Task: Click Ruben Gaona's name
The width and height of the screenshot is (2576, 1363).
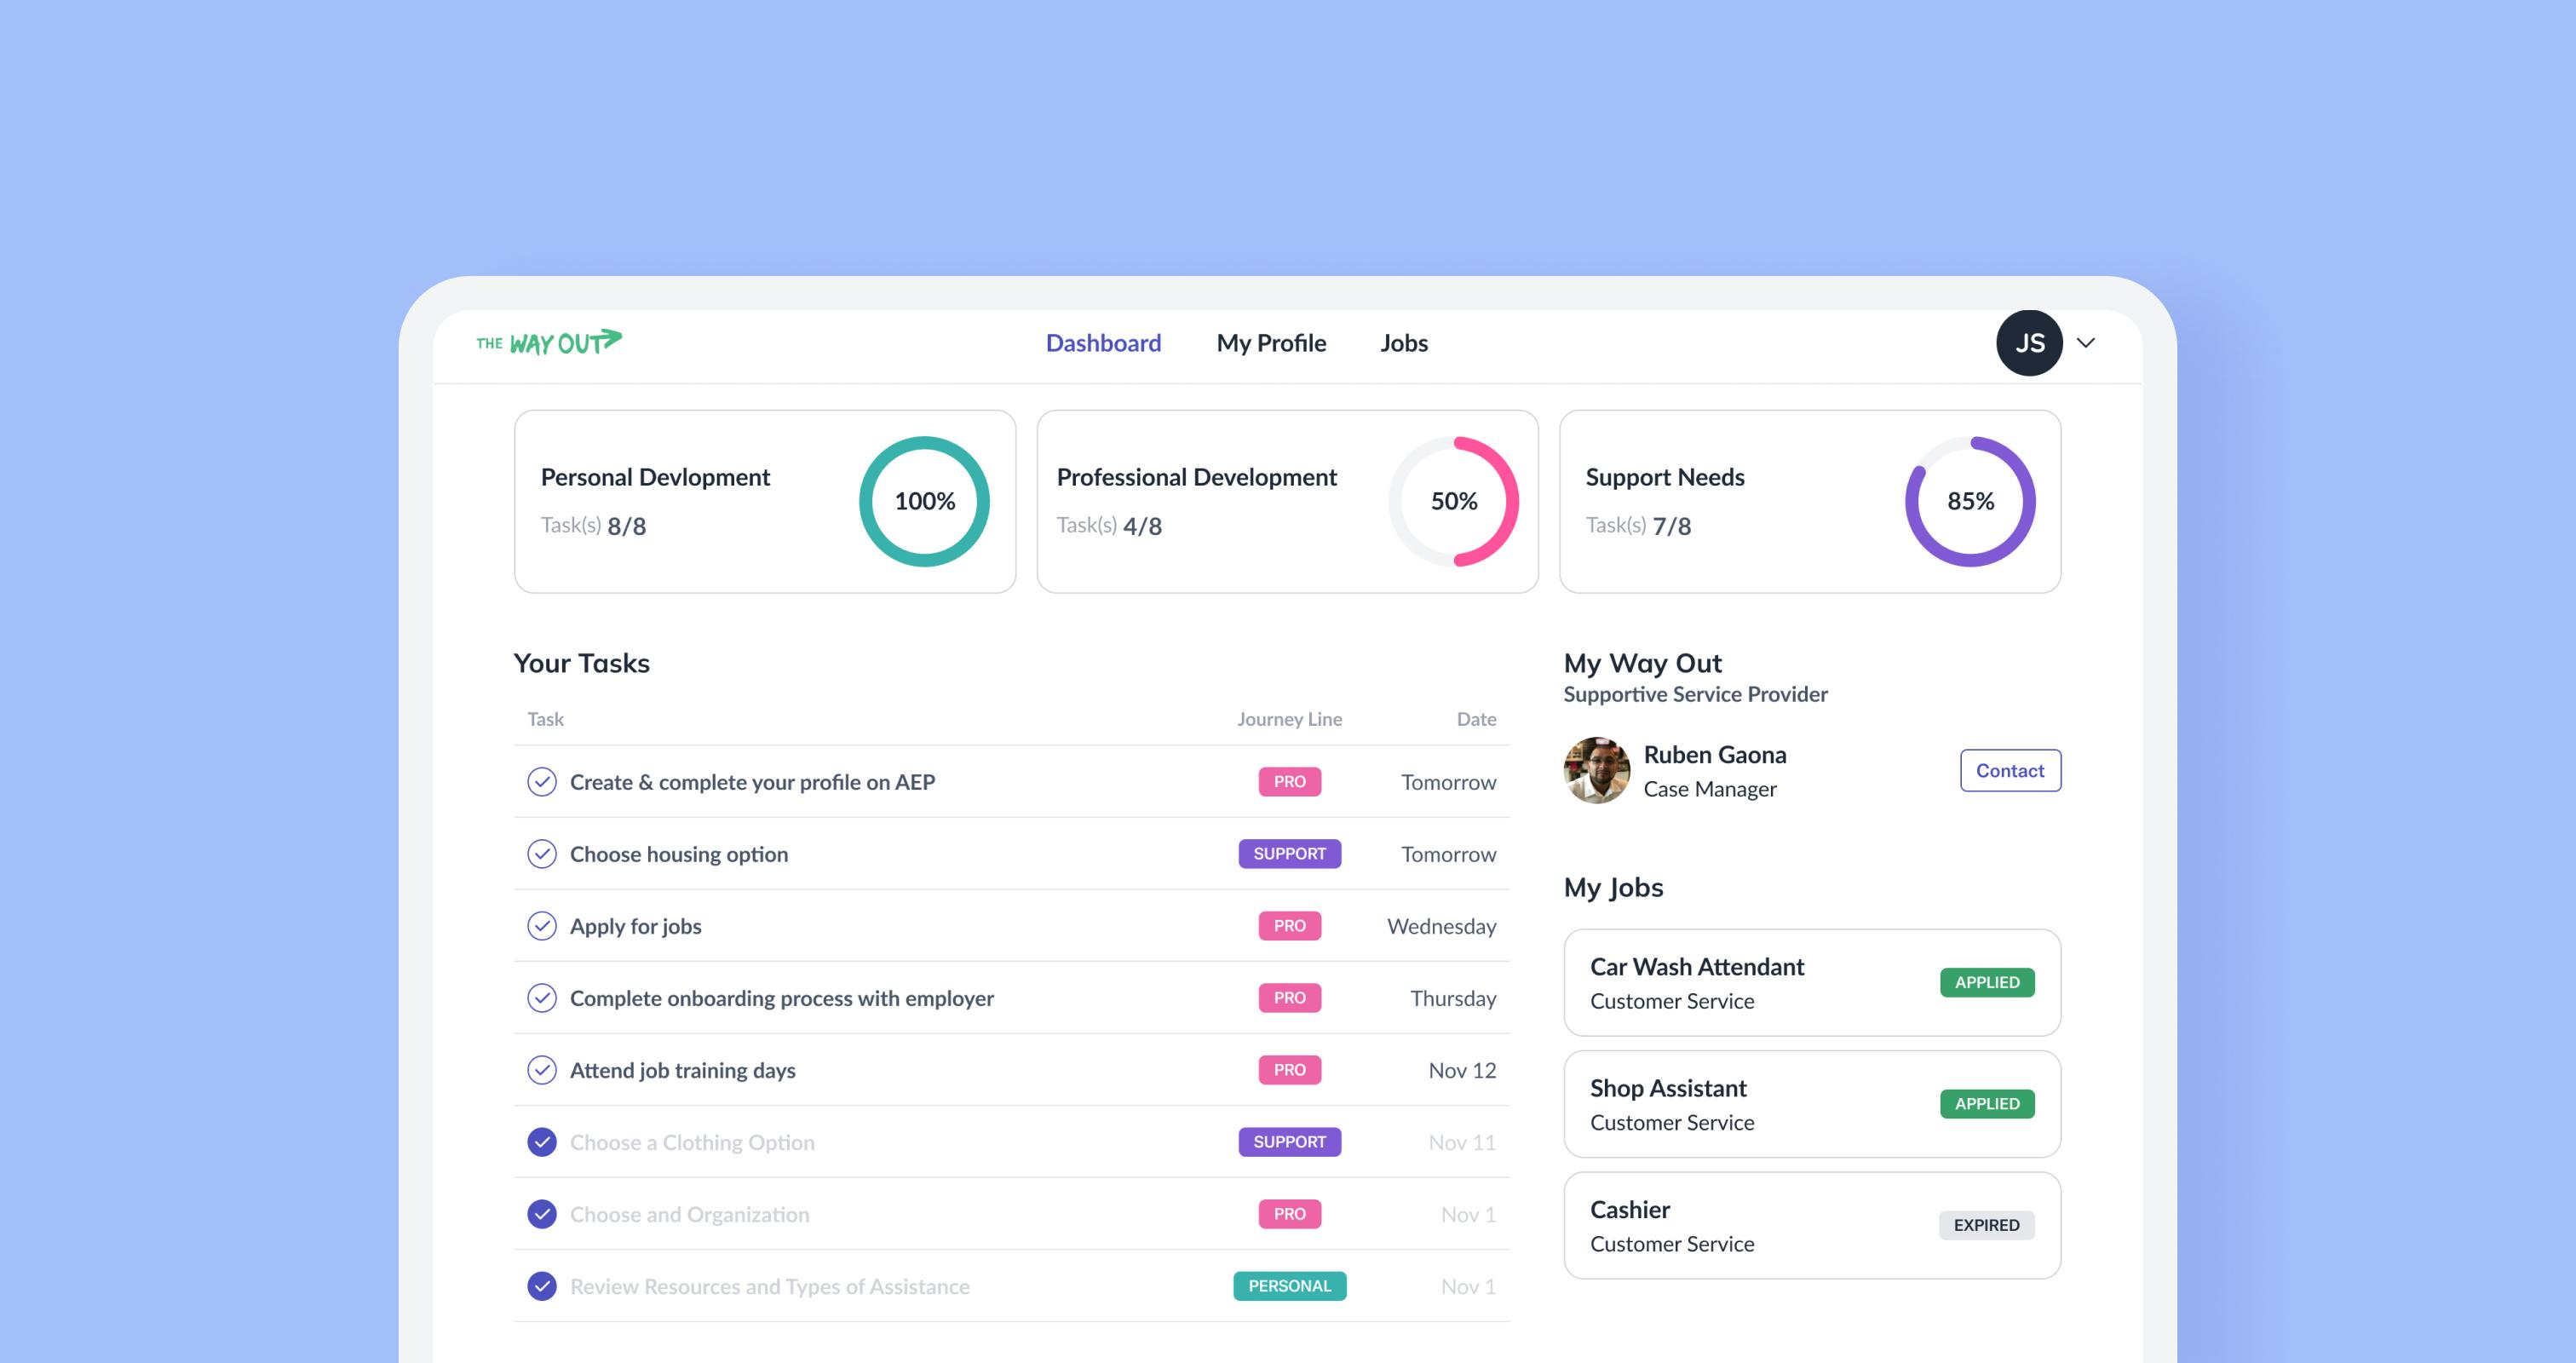Action: [1714, 754]
